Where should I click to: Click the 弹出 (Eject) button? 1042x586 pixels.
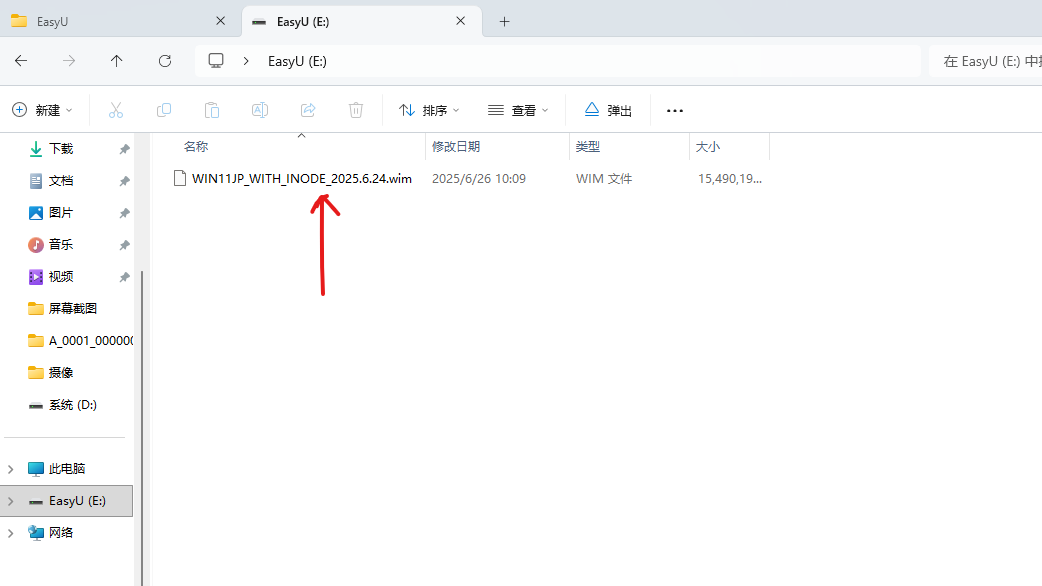[x=608, y=110]
